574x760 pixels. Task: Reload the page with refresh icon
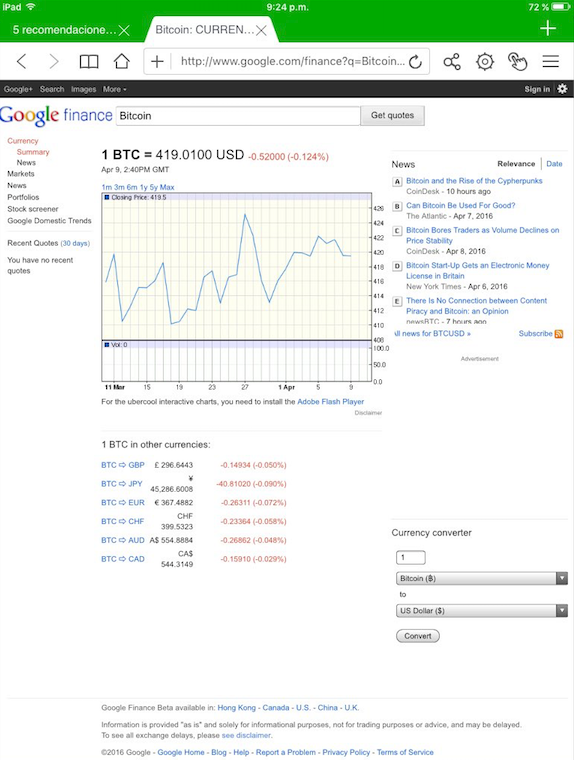coord(415,62)
